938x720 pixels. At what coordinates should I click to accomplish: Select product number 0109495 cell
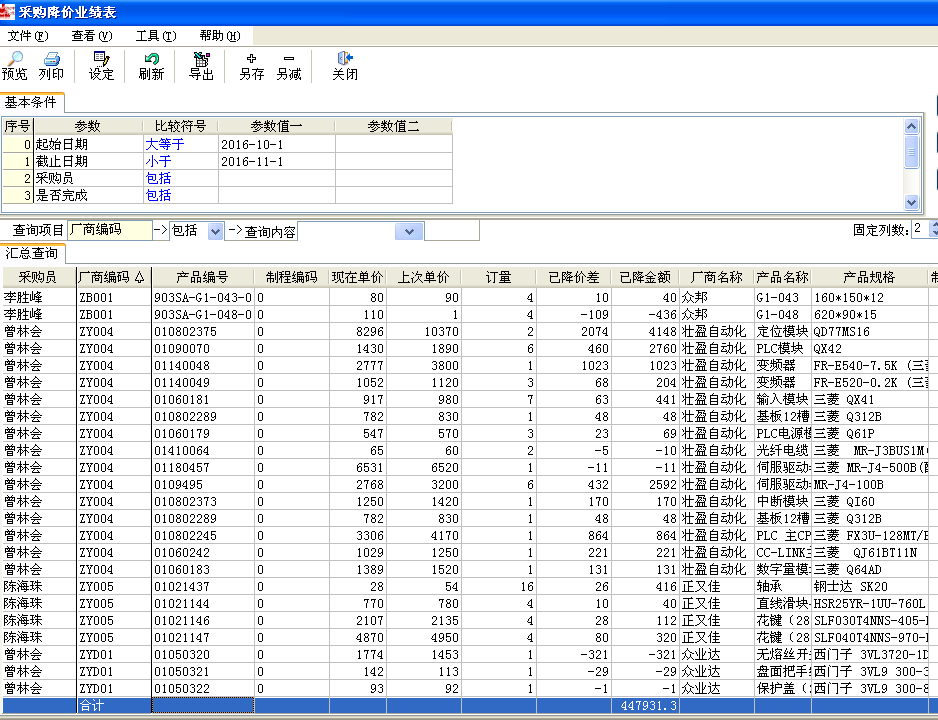click(x=203, y=484)
